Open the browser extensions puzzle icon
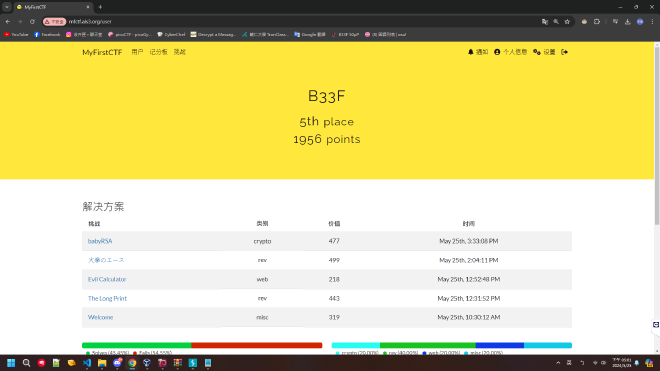This screenshot has height=371, width=660. point(596,21)
